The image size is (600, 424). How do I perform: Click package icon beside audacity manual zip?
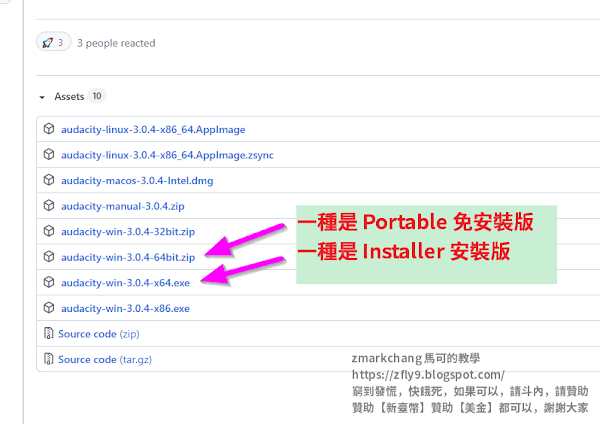[49, 205]
